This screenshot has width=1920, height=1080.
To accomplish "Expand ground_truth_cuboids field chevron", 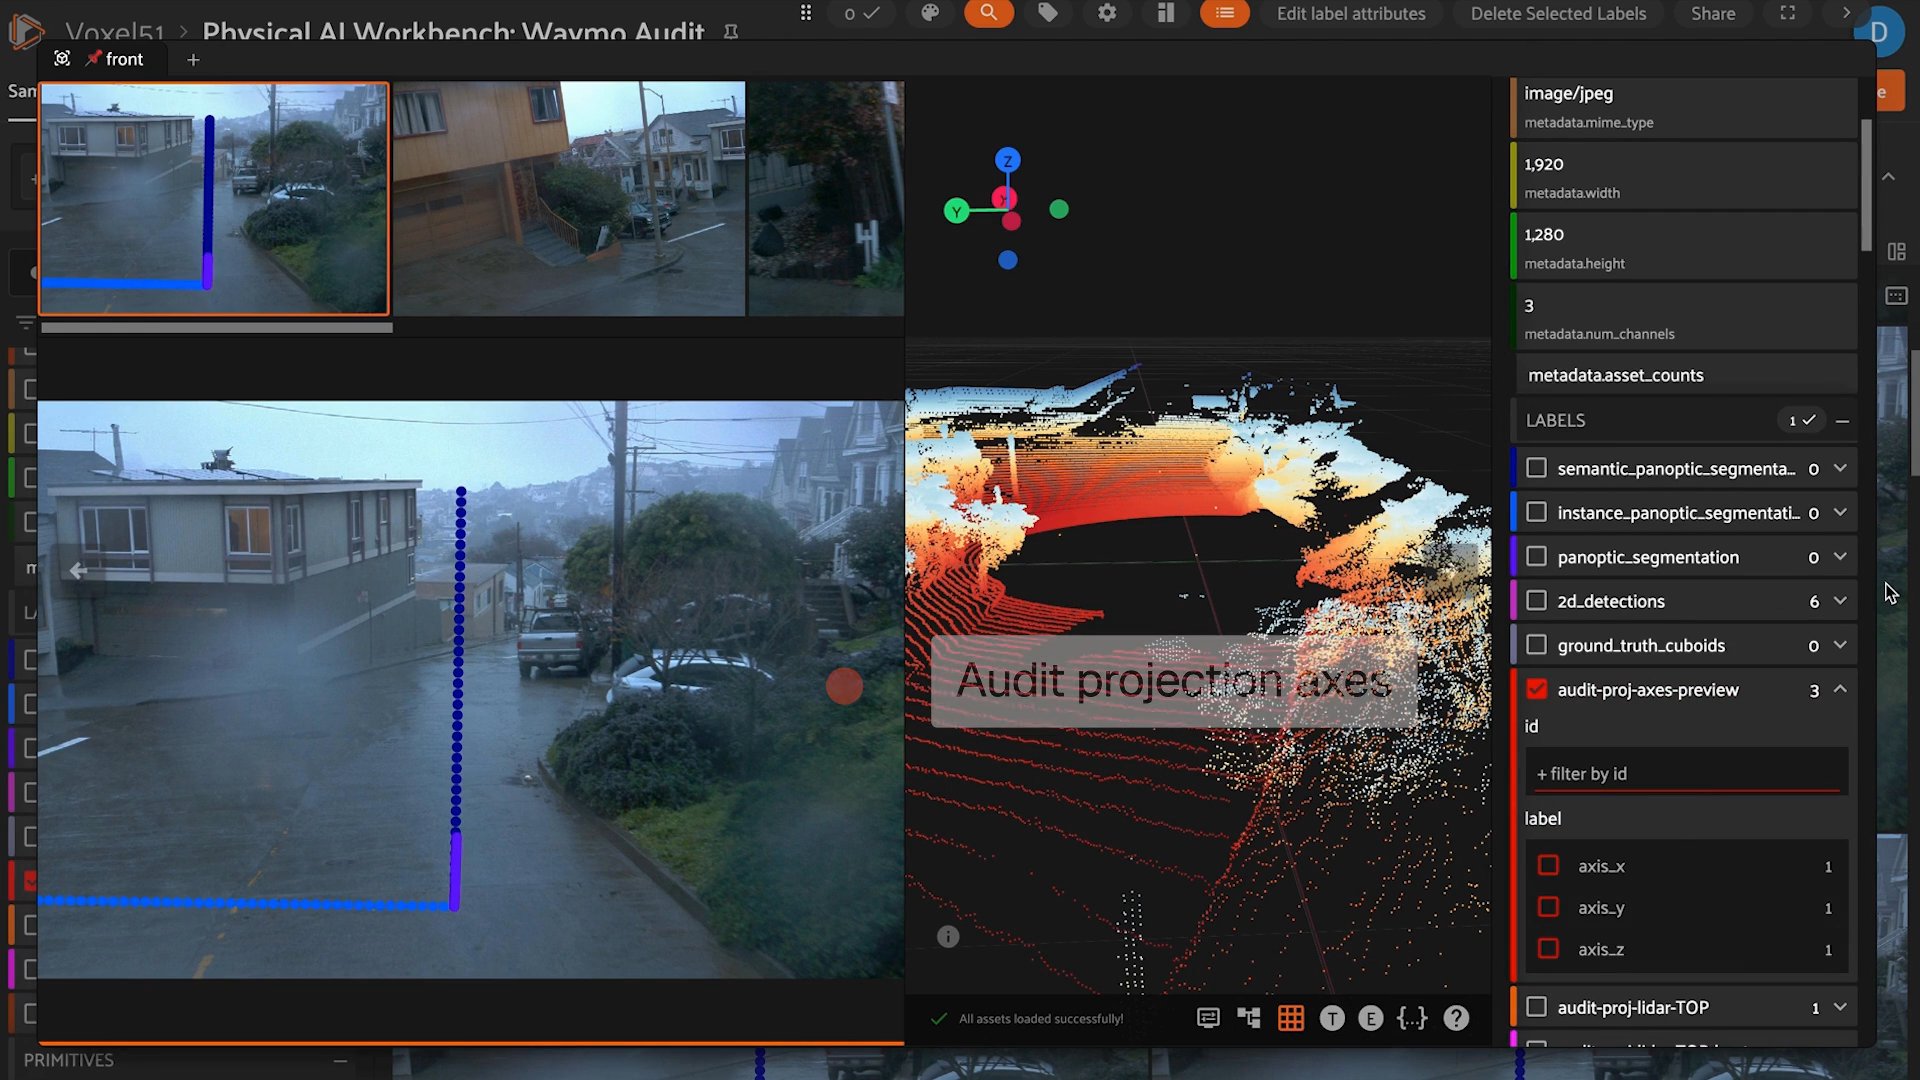I will point(1840,645).
